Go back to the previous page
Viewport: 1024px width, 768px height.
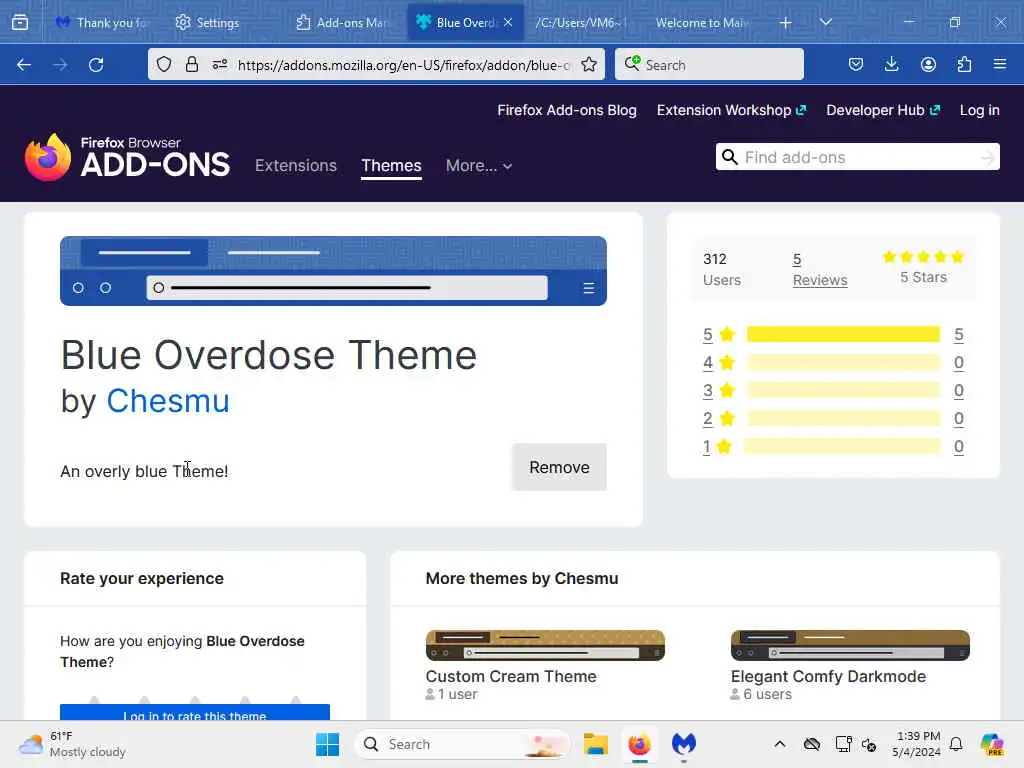[24, 65]
